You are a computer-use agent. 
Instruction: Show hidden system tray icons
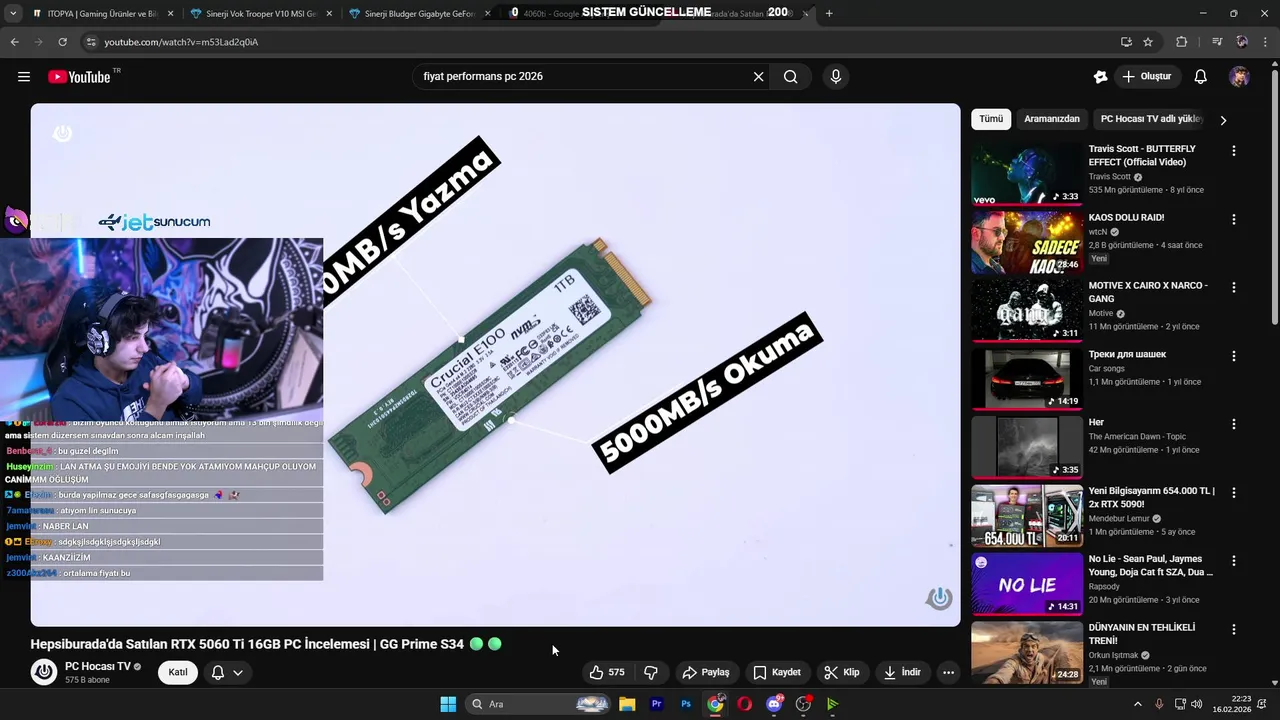(x=1137, y=704)
